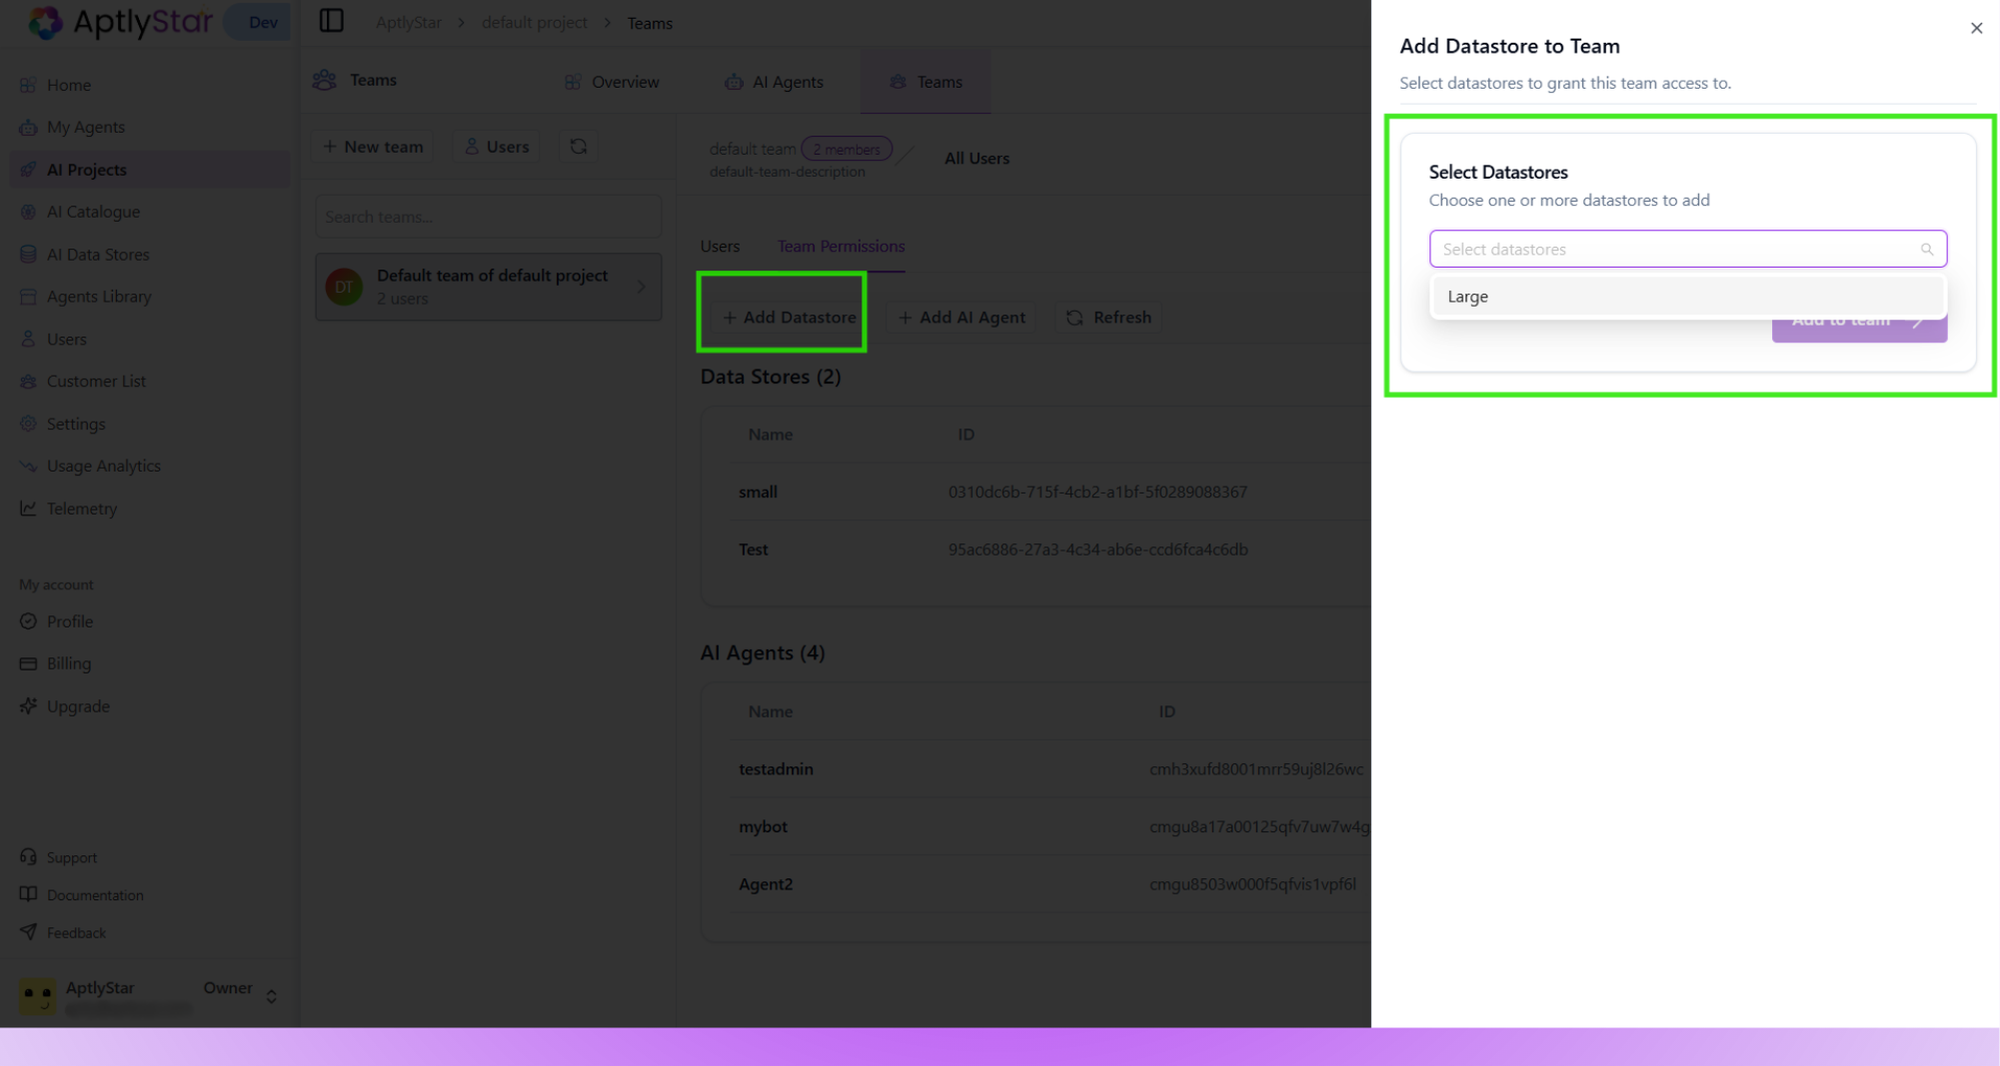This screenshot has height=1066, width=2000.
Task: Create a New team
Action: click(371, 146)
